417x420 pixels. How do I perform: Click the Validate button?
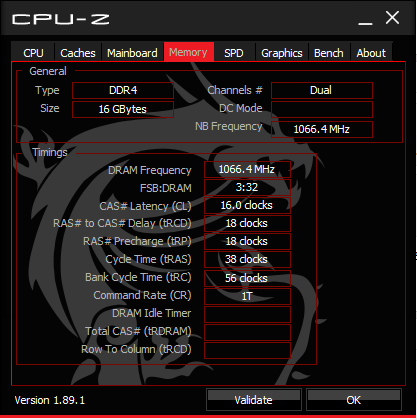click(254, 399)
